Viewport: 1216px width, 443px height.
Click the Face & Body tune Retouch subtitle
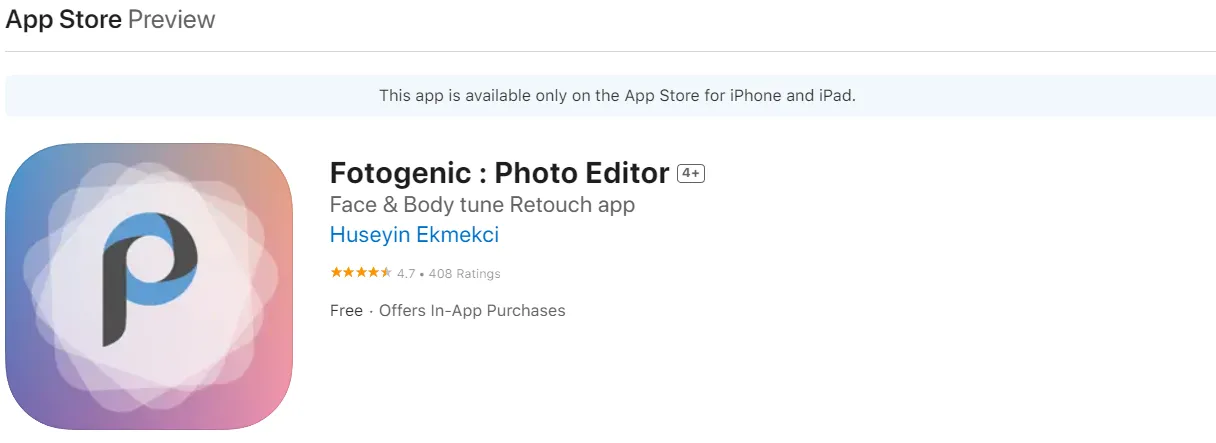point(482,205)
